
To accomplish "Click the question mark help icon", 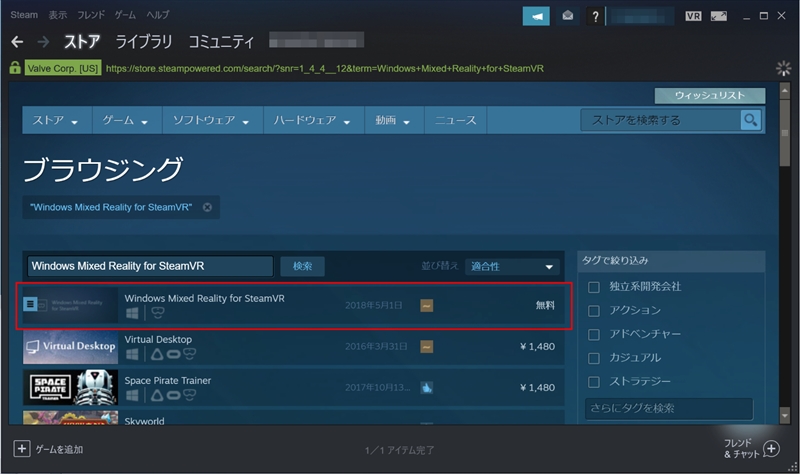I will pyautogui.click(x=595, y=15).
